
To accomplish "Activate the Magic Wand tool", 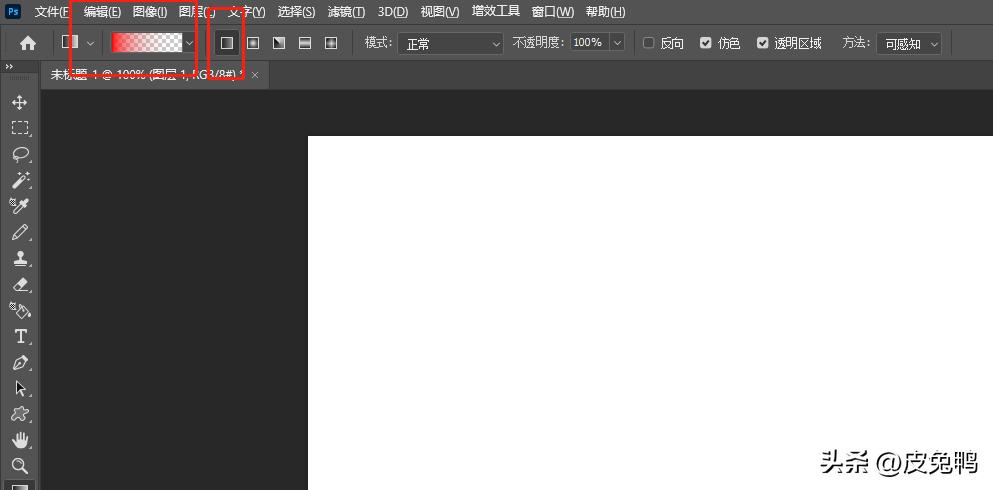I will click(19, 180).
